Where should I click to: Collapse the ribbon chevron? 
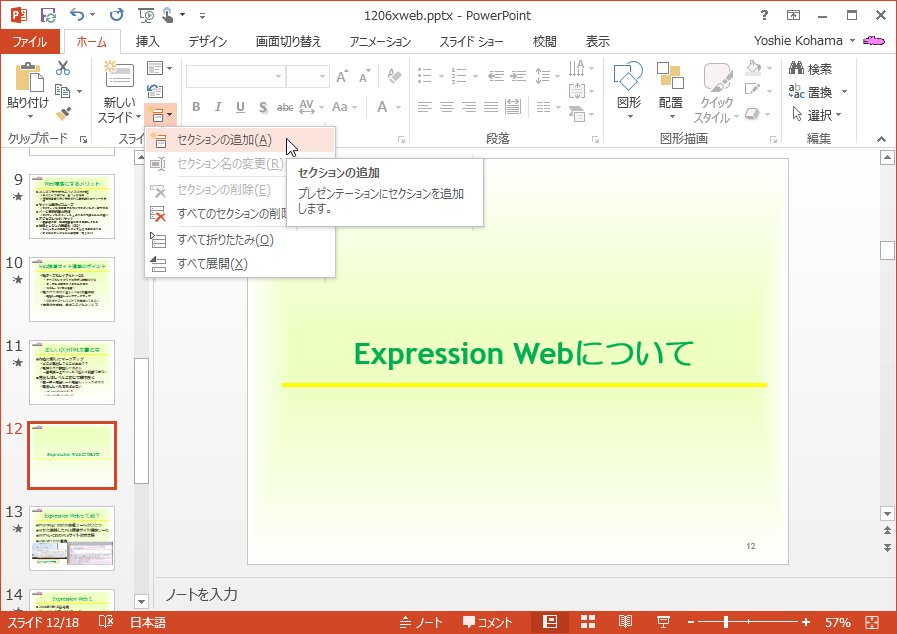[x=881, y=139]
